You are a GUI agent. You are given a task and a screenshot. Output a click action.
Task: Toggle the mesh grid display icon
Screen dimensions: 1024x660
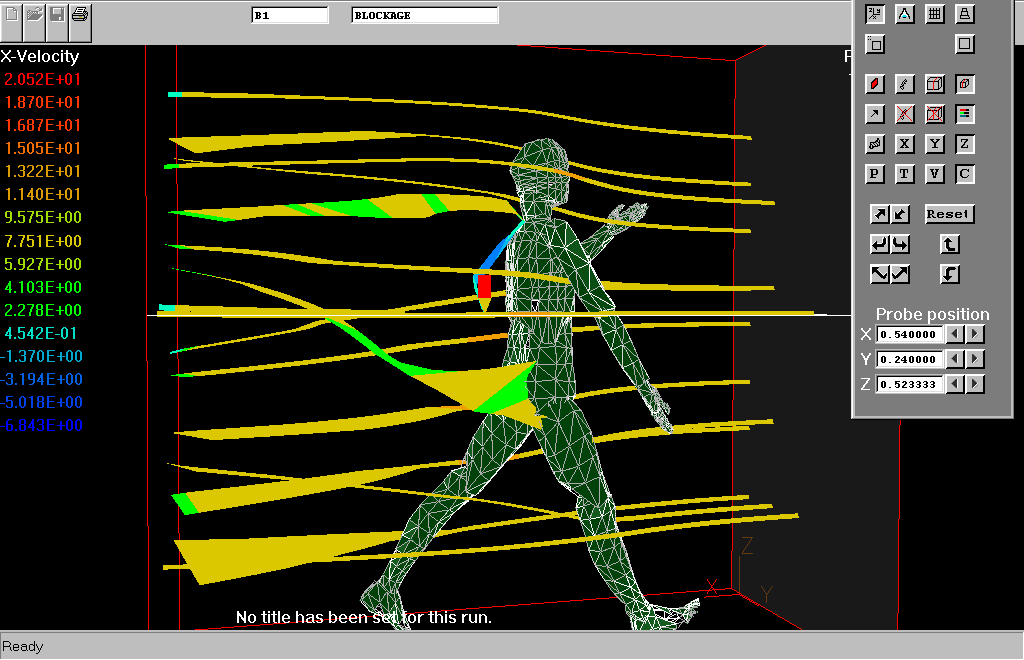(934, 14)
